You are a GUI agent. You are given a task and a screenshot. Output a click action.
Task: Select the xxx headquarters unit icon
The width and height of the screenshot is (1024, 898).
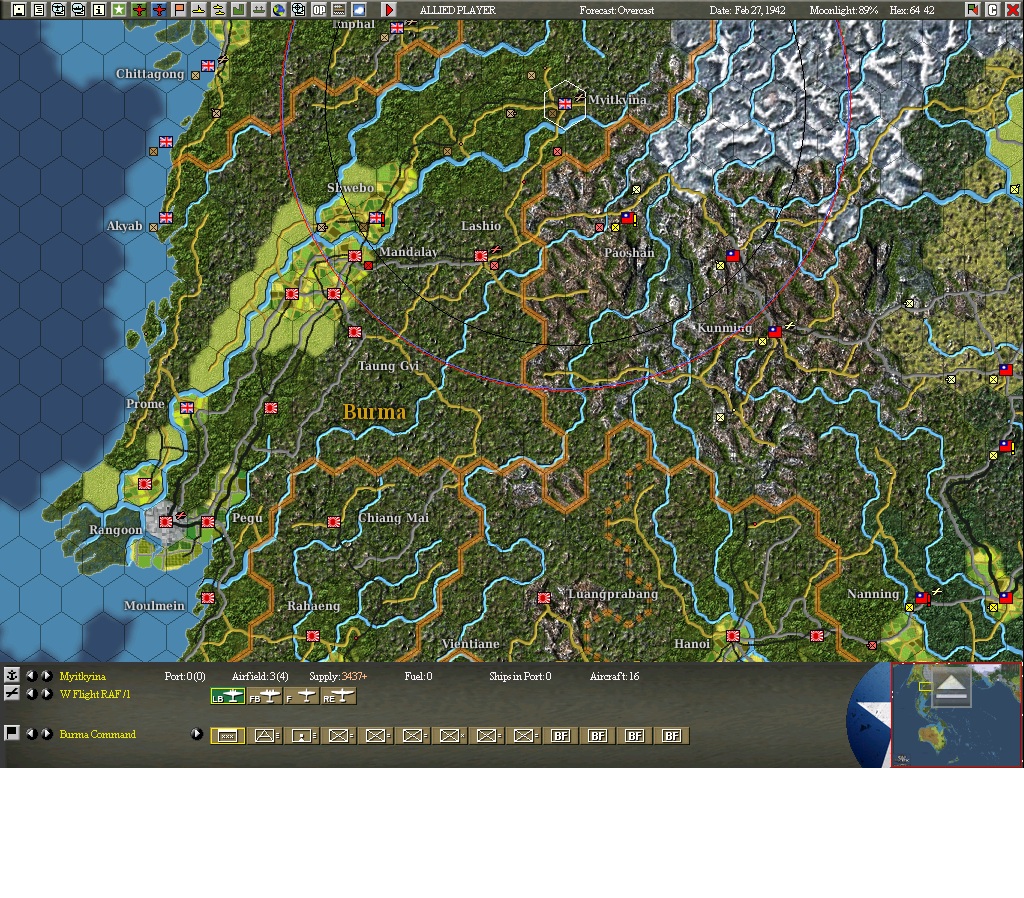coord(227,736)
